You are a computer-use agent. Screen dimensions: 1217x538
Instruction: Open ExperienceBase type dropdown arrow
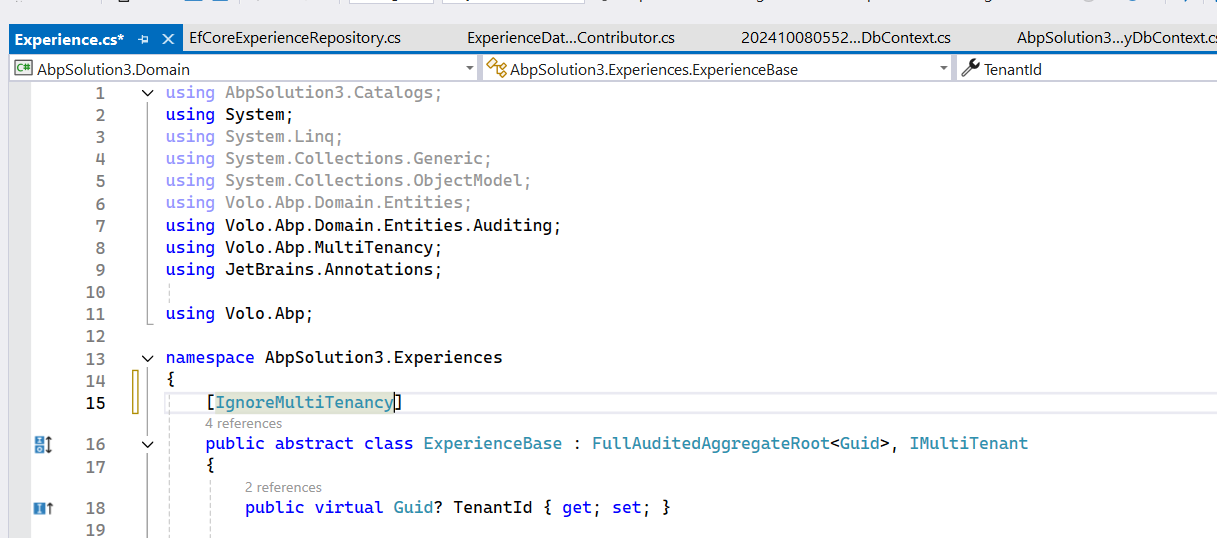[943, 69]
